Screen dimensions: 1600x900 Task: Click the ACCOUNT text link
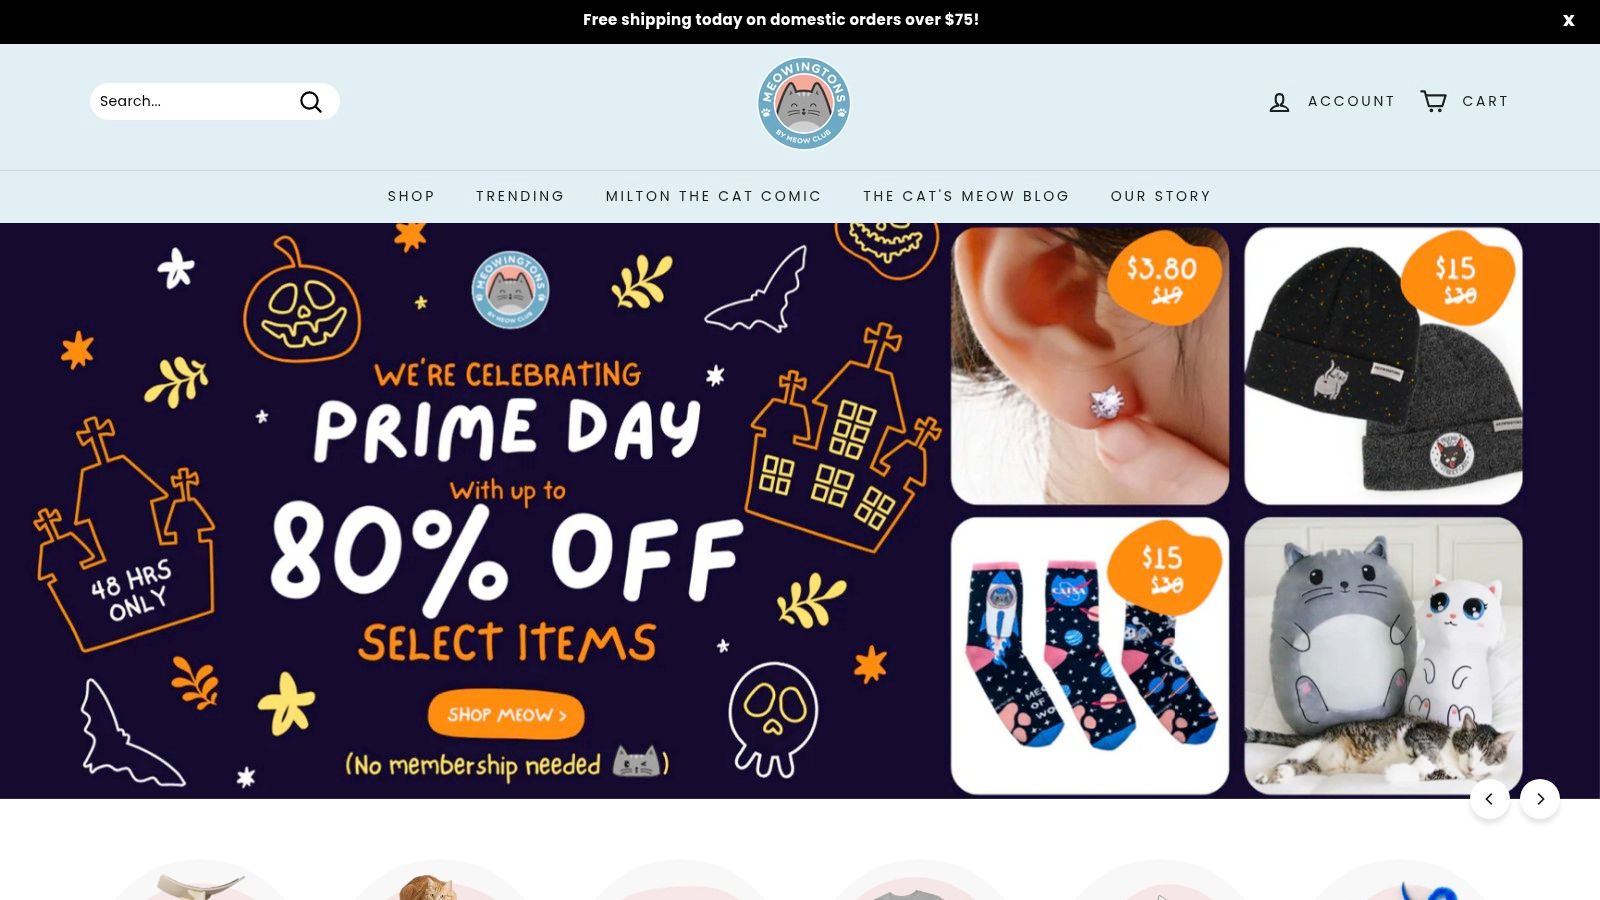click(1351, 101)
